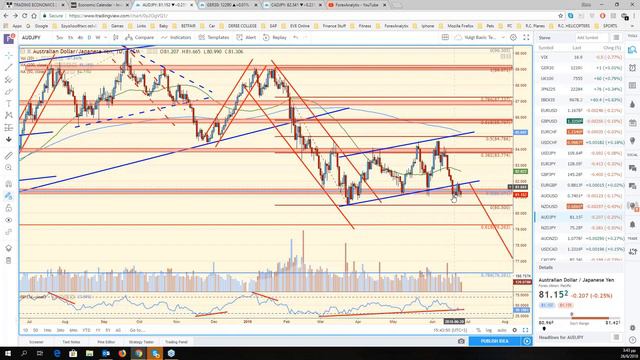The width and height of the screenshot is (640, 360).
Task: Open the Screener tab
Action: [36, 342]
